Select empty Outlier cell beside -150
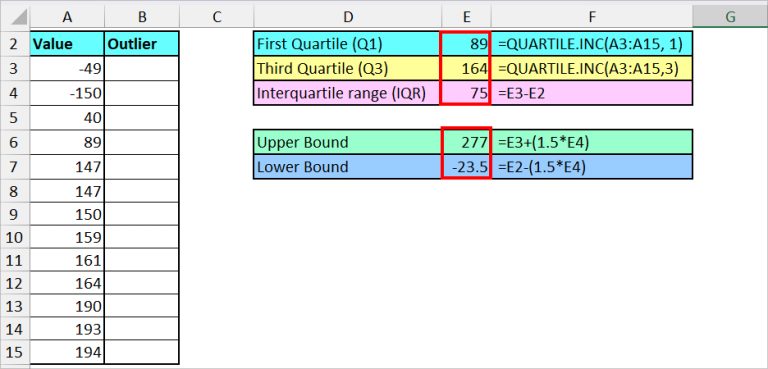The image size is (768, 369). coord(142,93)
